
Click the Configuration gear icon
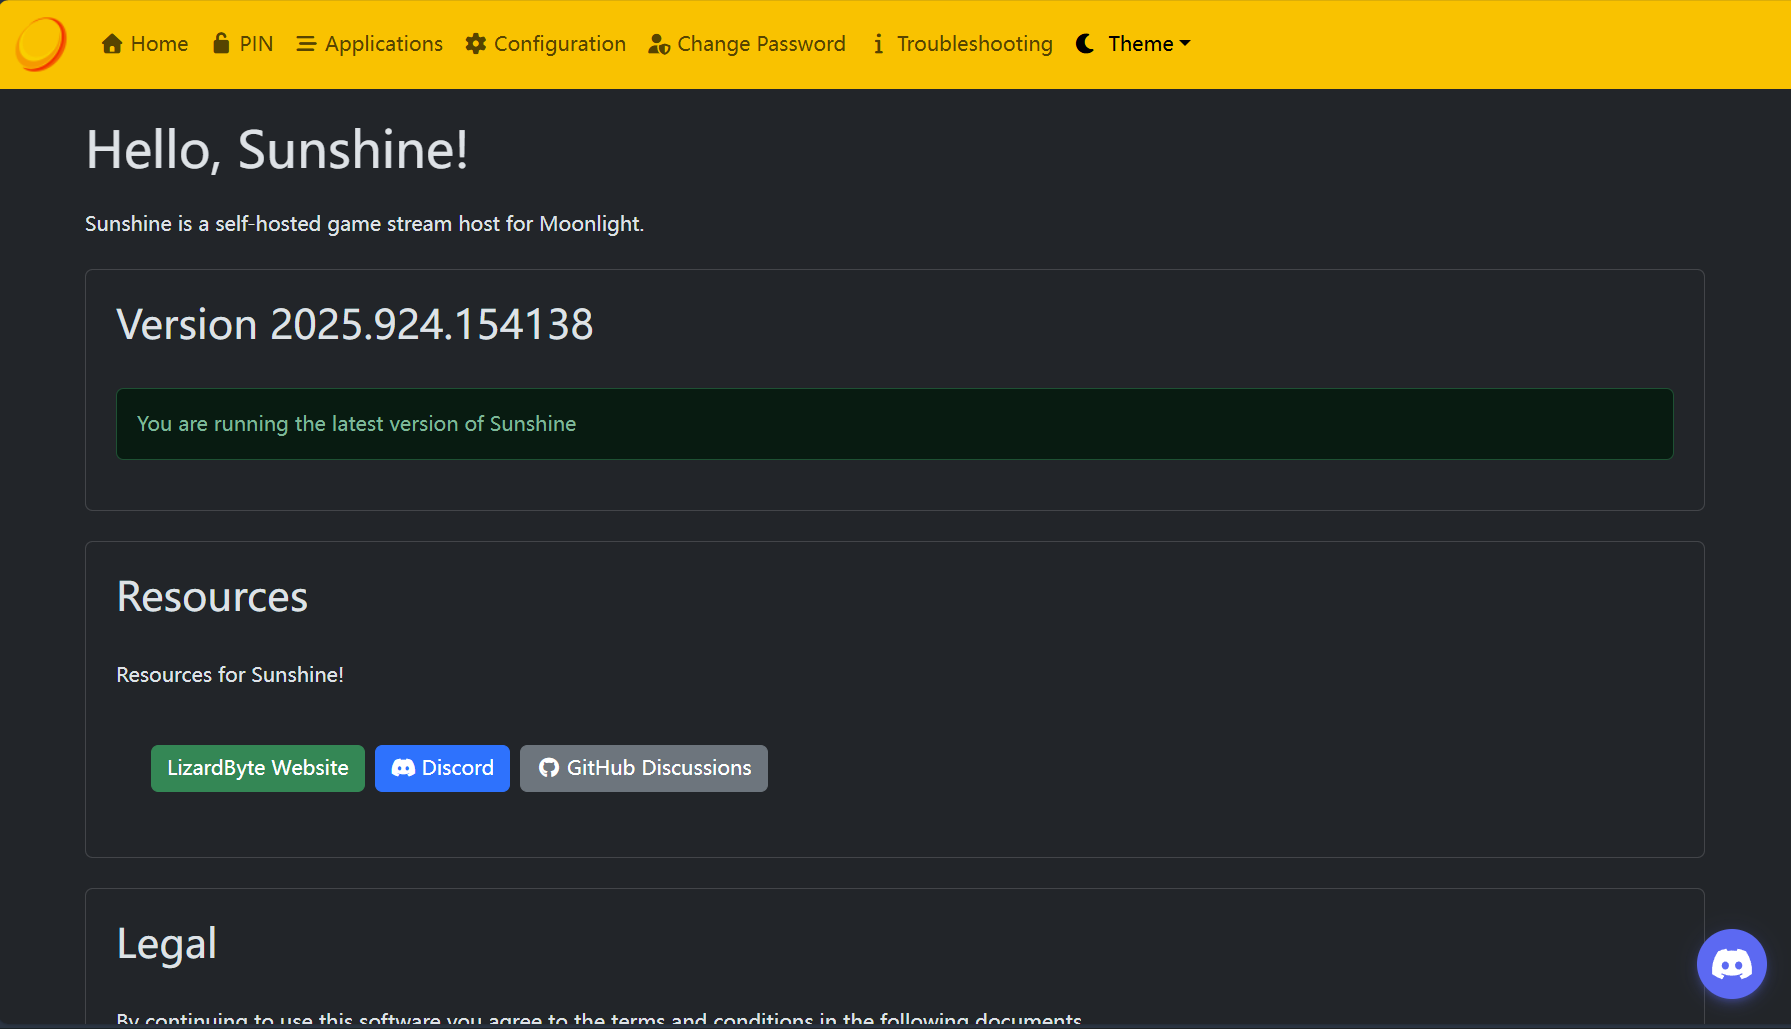tap(476, 44)
